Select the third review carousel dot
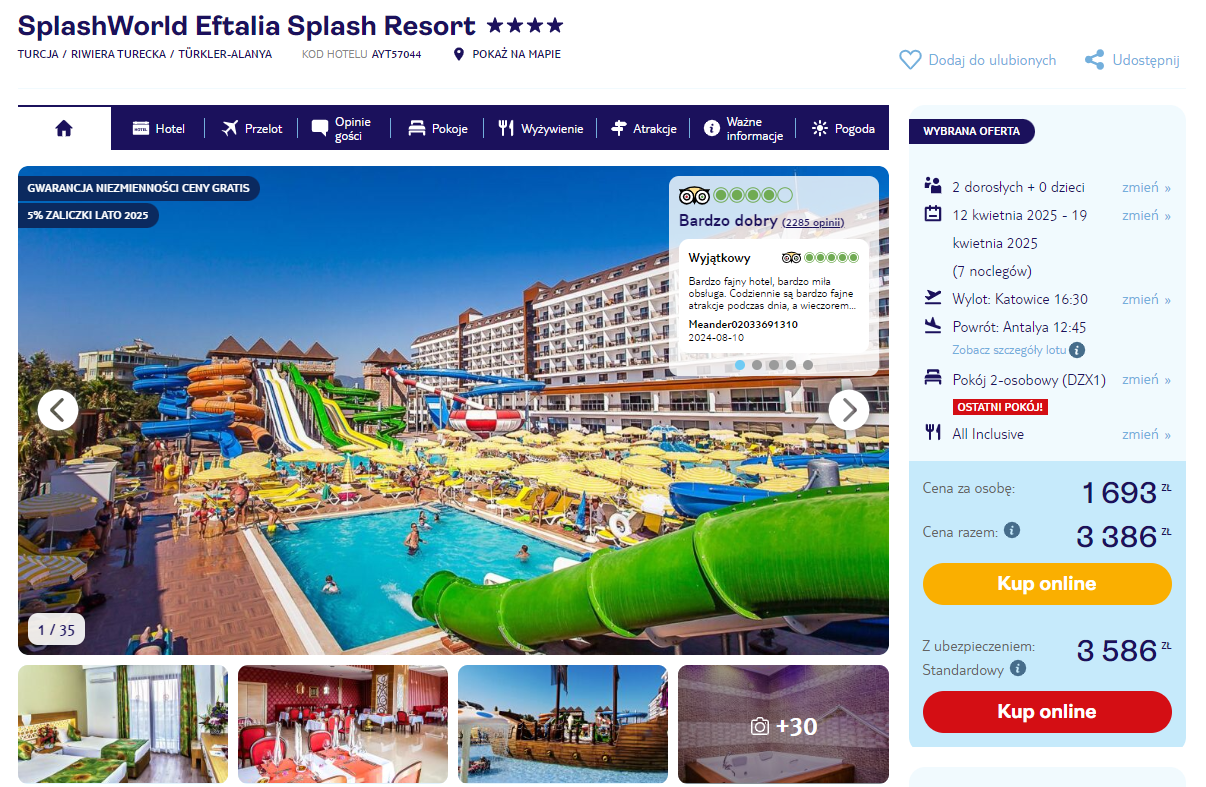 tap(774, 365)
